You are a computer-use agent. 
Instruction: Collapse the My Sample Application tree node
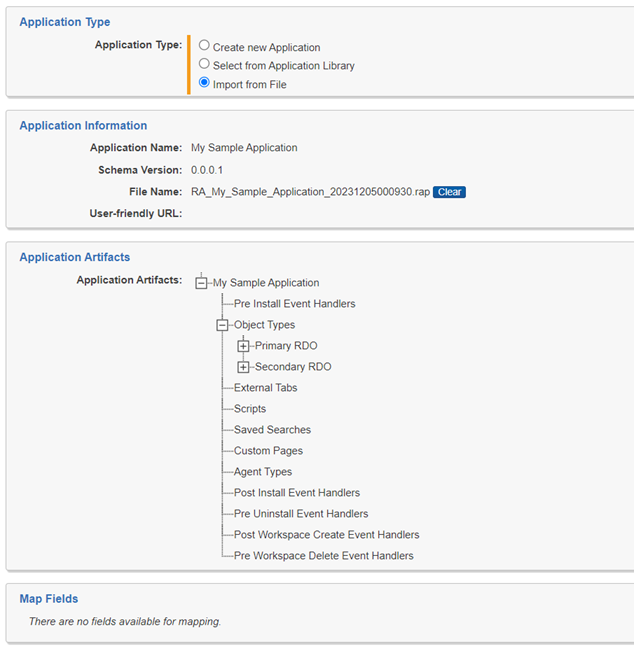click(201, 283)
